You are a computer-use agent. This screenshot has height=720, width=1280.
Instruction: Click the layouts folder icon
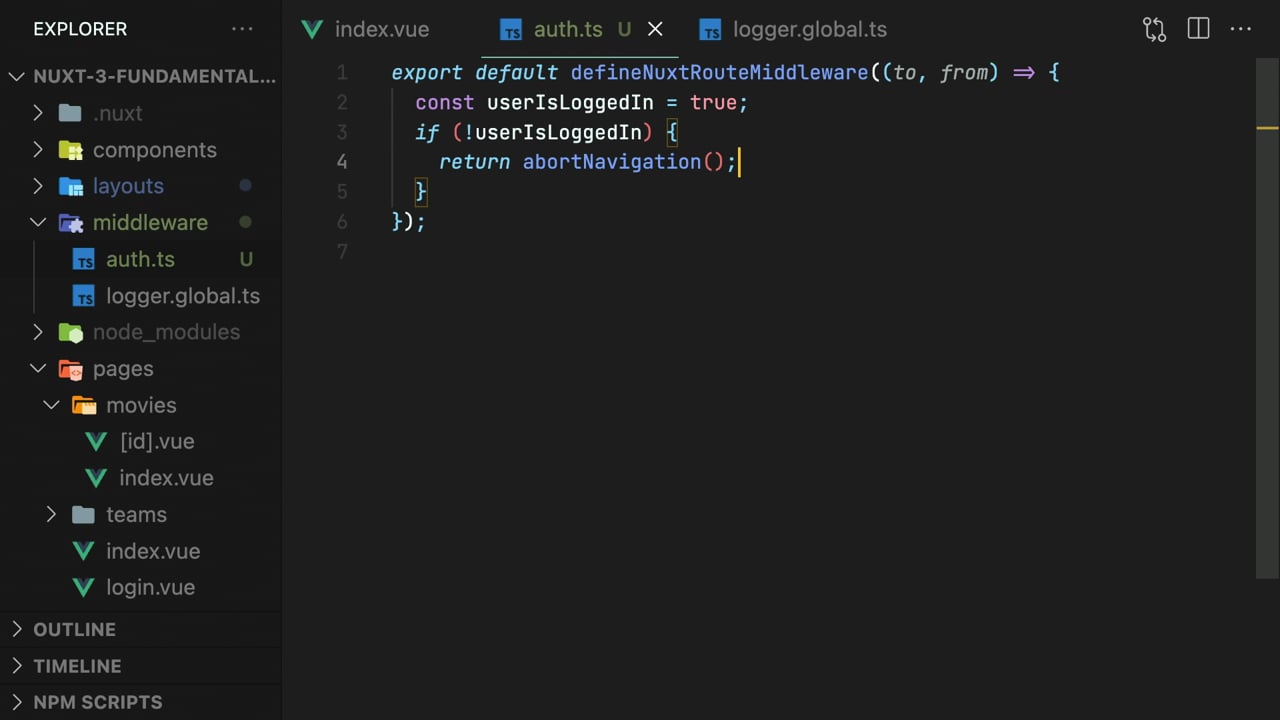pyautogui.click(x=70, y=186)
